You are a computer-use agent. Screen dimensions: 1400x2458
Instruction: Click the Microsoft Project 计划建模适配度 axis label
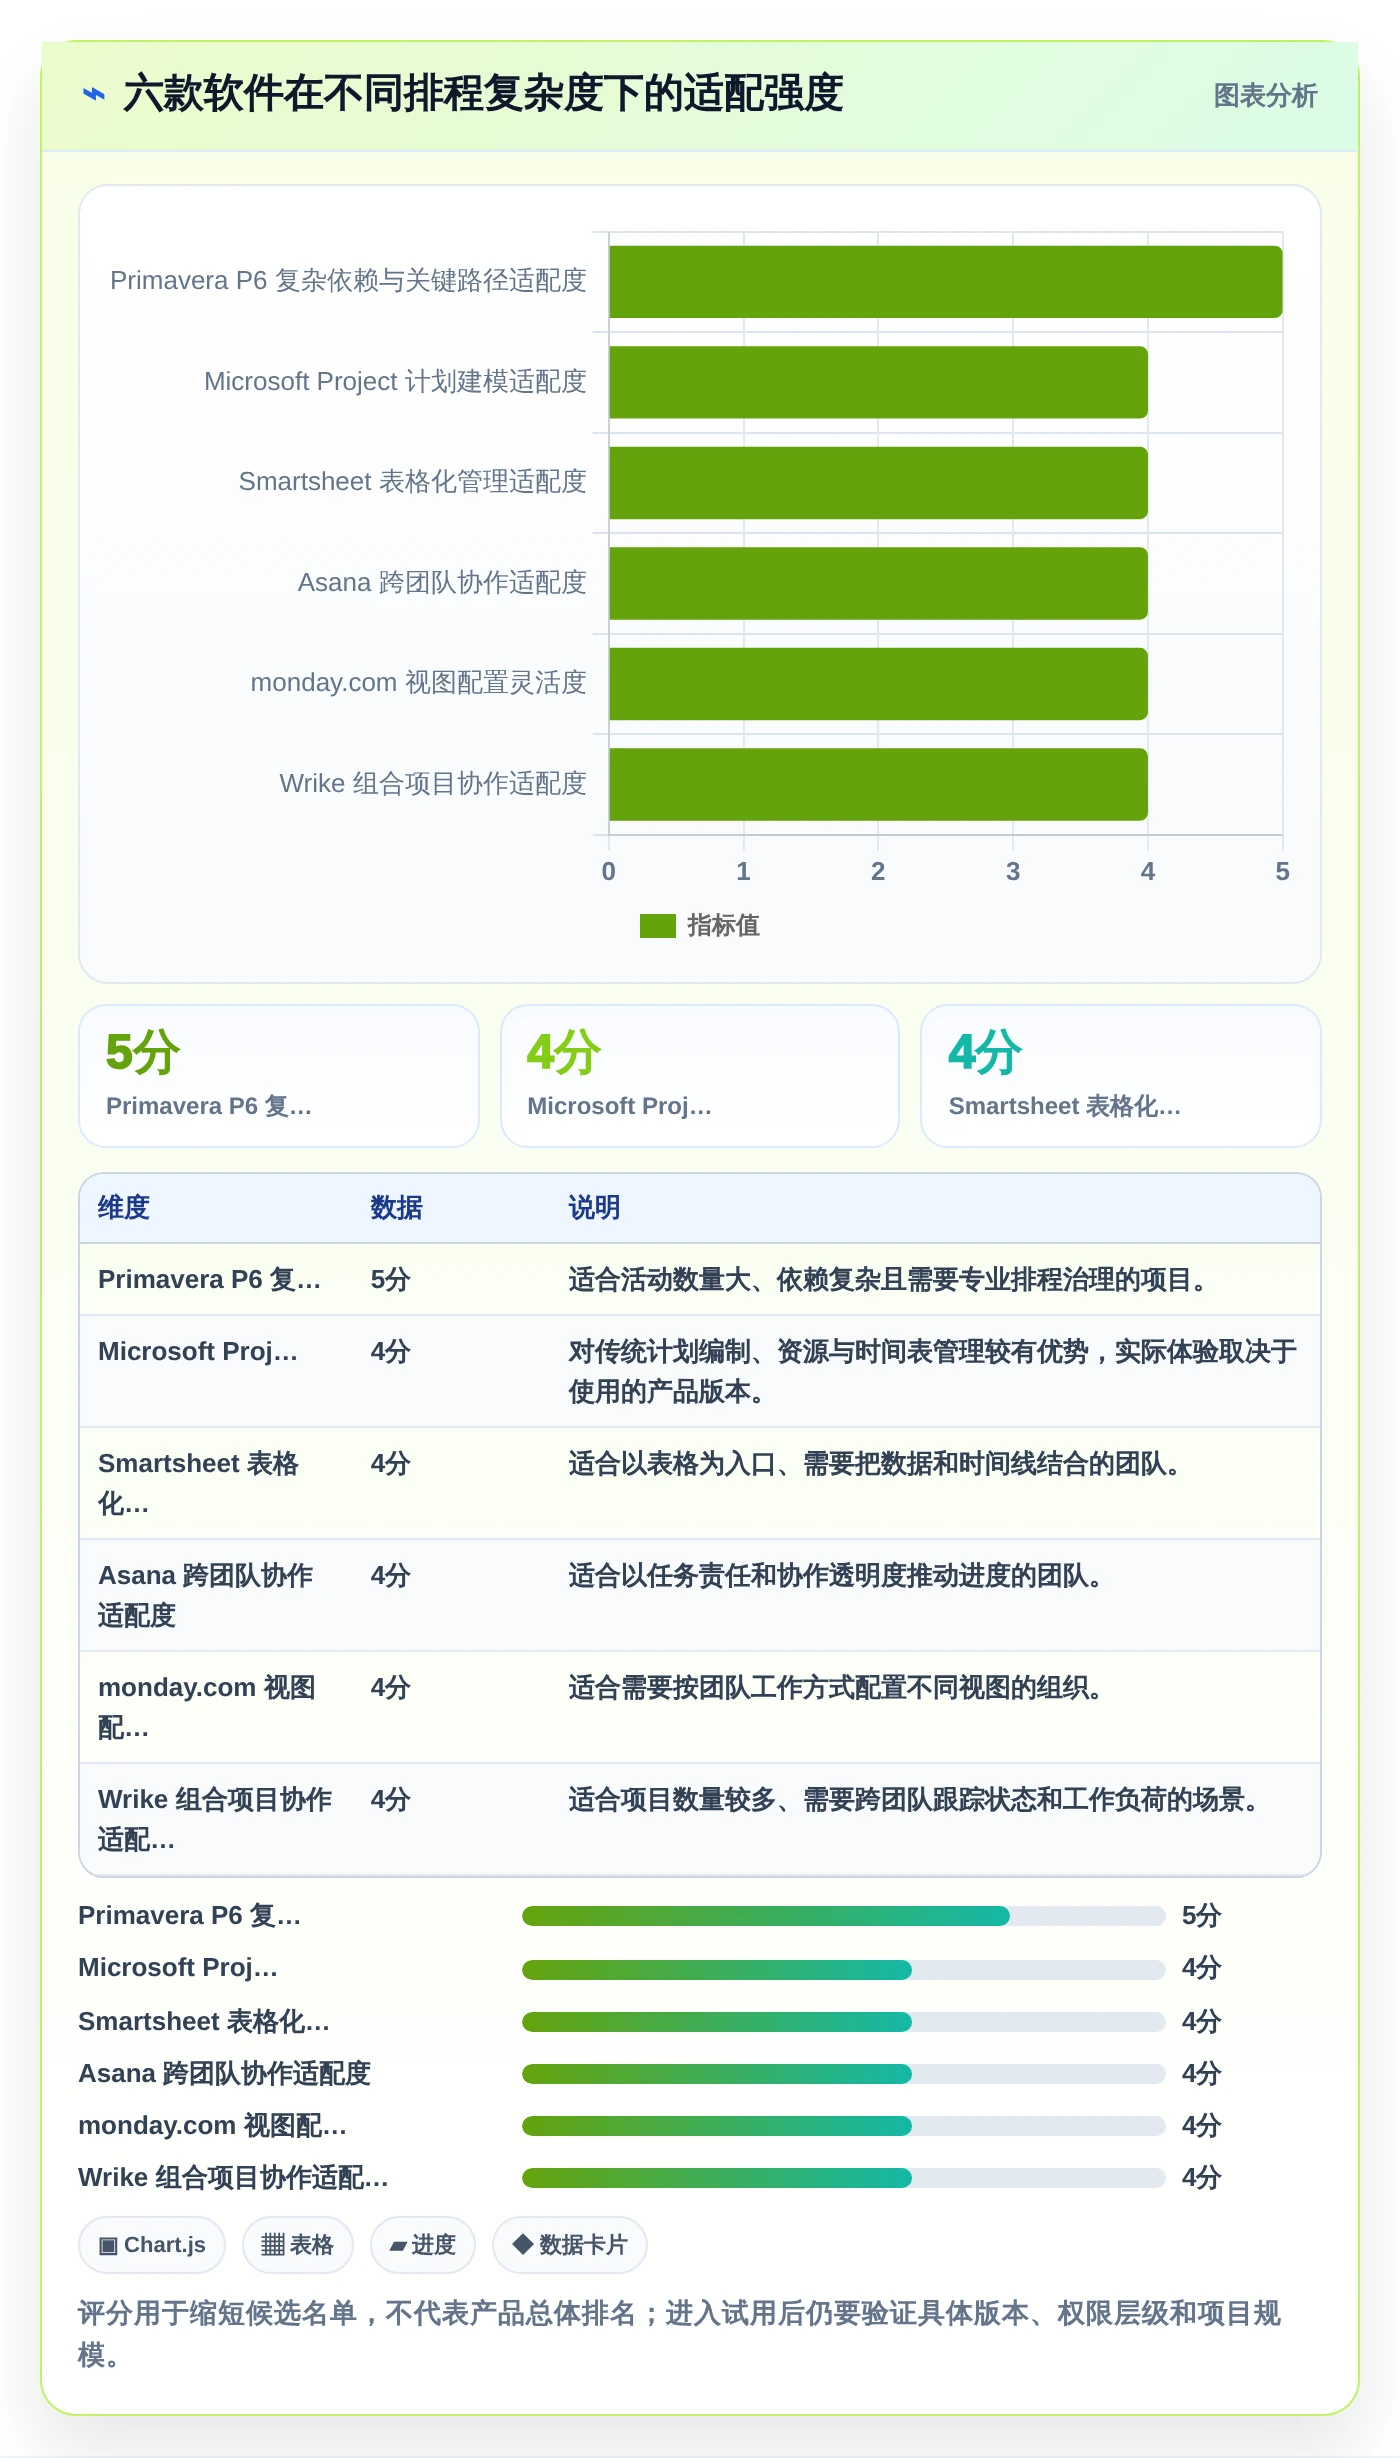395,382
